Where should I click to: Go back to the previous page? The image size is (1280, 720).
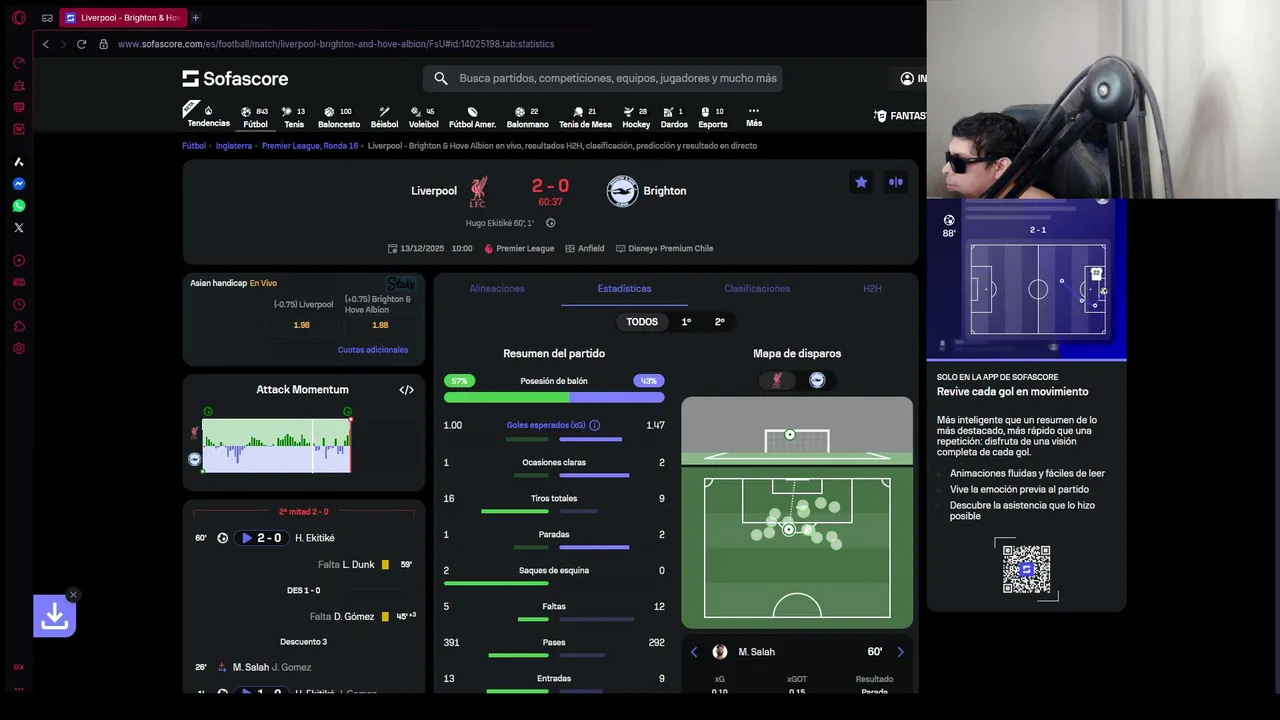pos(45,44)
